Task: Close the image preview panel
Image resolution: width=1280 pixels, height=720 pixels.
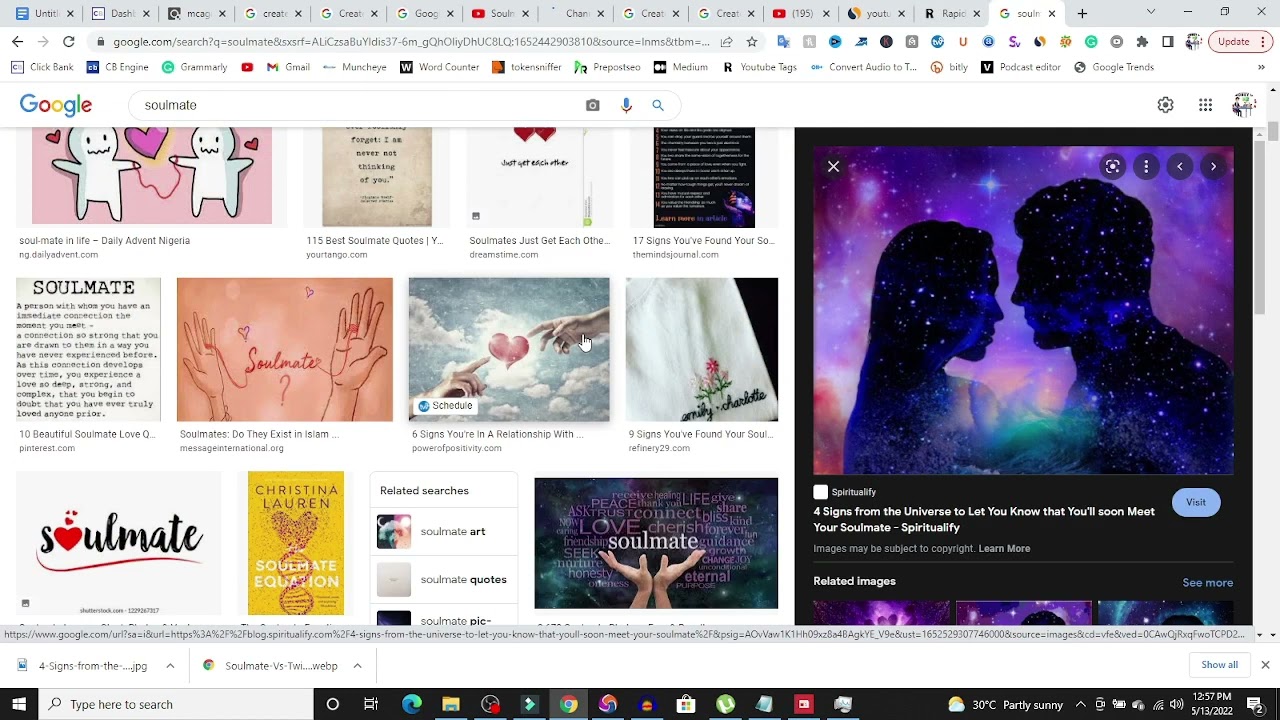Action: (833, 167)
